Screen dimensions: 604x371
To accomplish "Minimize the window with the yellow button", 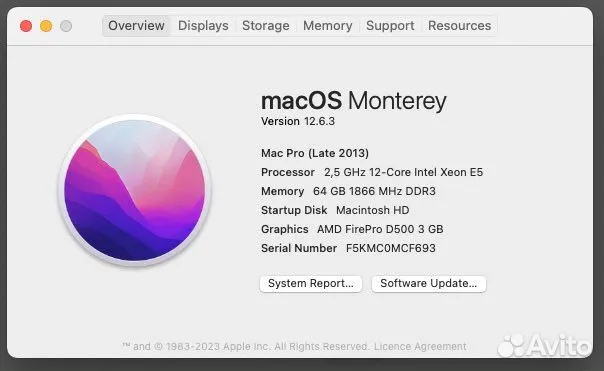I will coord(46,26).
